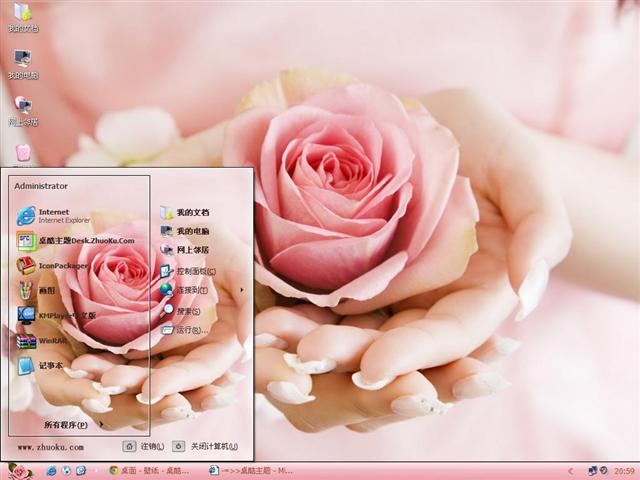
Task: Launch KMPlayer 中文版 from Start menu
Action: 56,315
